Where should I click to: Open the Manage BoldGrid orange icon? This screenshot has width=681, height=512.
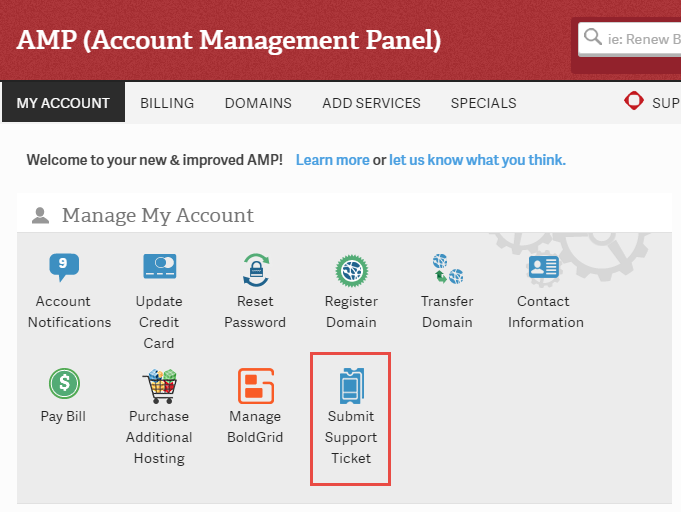coord(256,386)
